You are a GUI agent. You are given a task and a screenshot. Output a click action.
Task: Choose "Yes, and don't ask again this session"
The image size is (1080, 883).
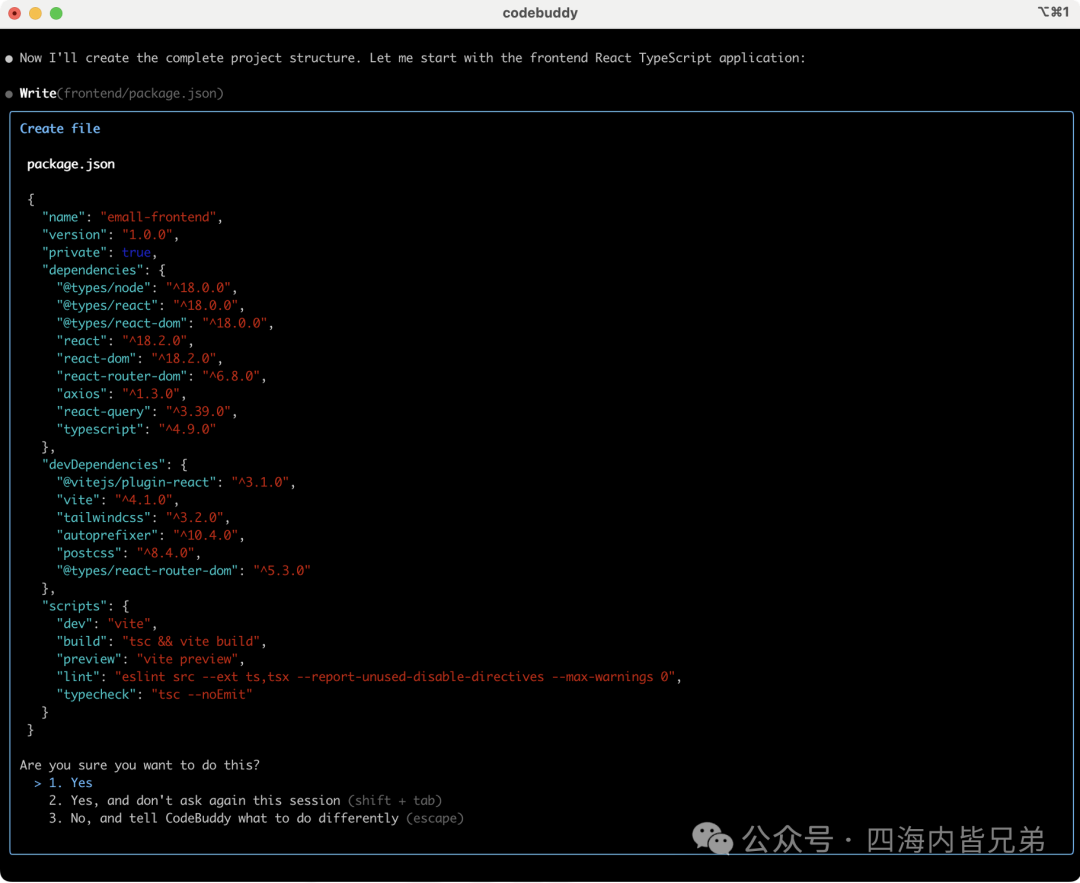point(245,801)
